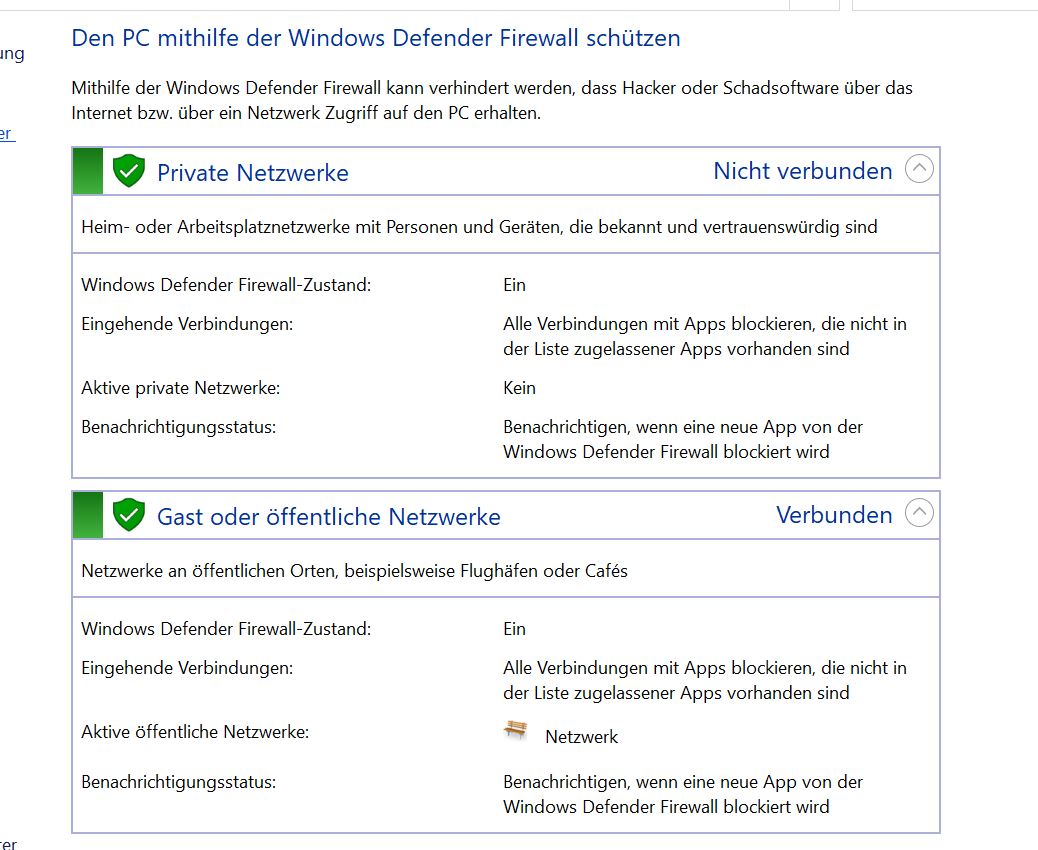1038x850 pixels.
Task: Click the green status bar of Private Netzwerke
Action: click(x=87, y=171)
